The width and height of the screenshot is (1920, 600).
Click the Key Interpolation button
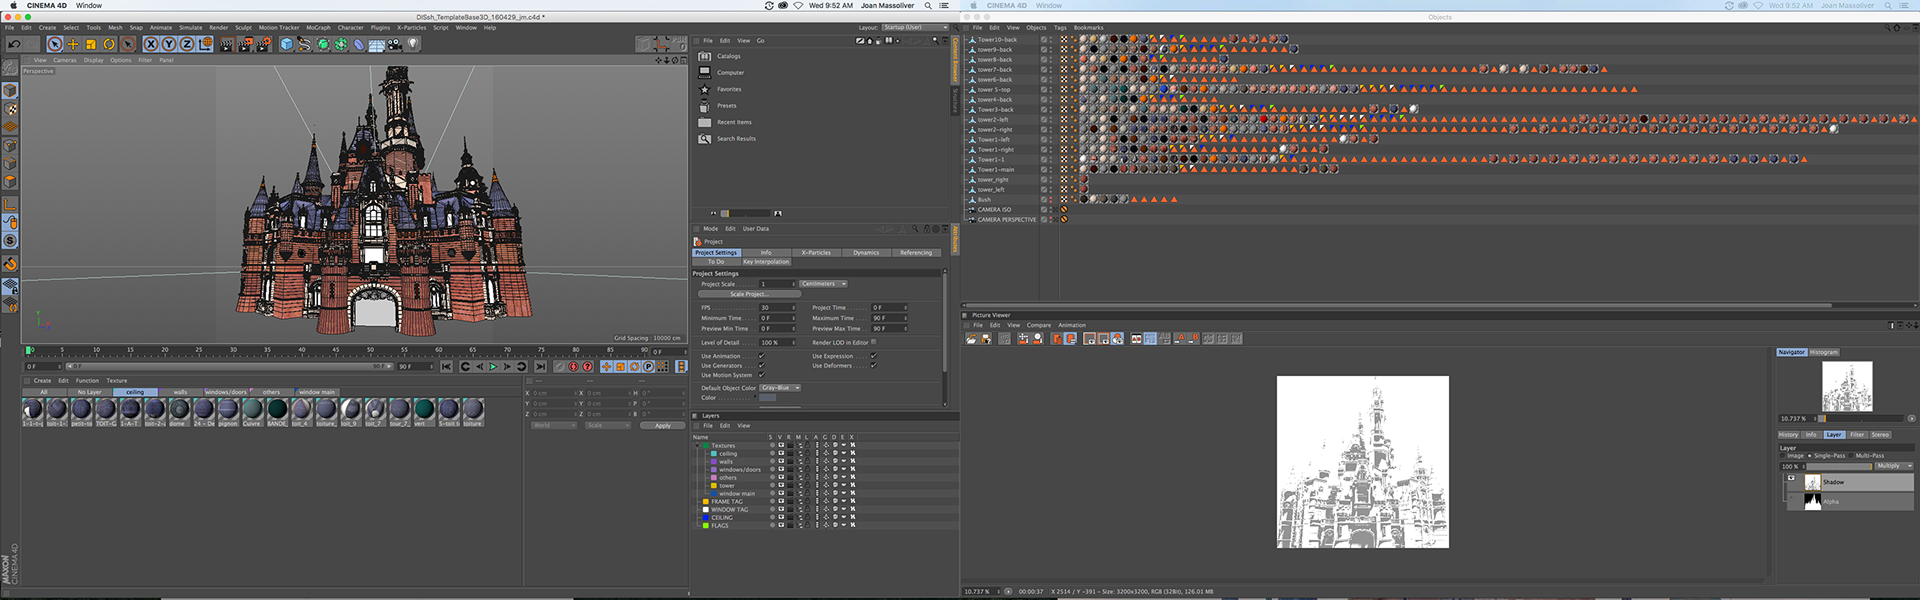coord(766,262)
